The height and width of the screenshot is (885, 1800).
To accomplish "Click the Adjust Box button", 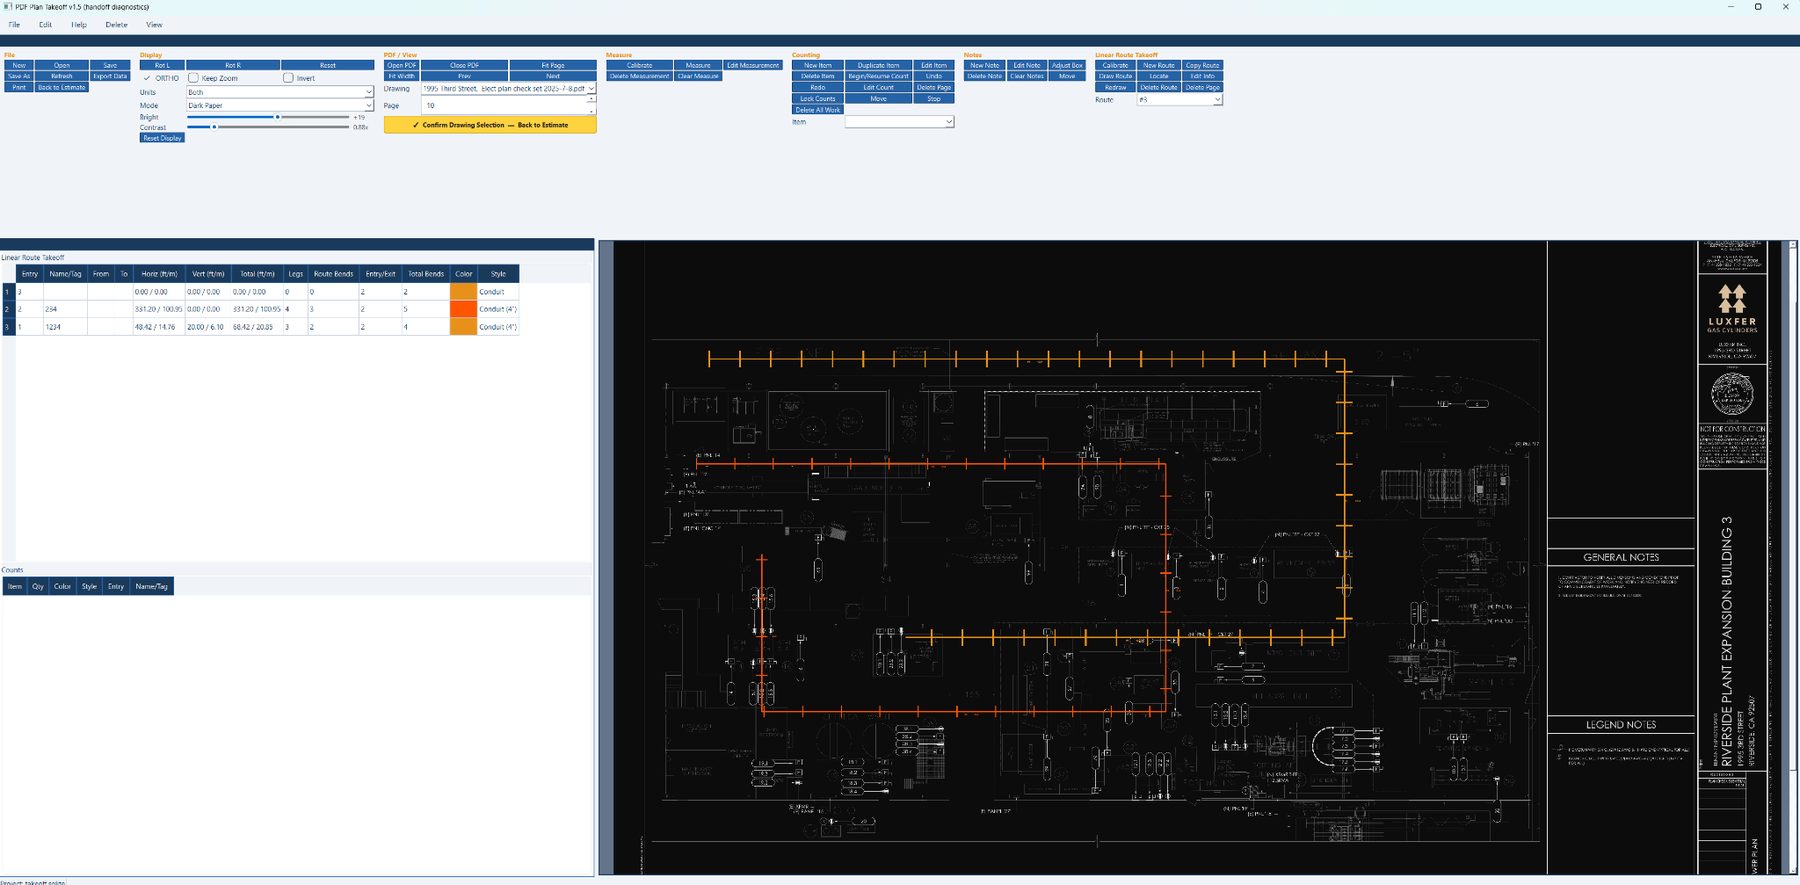I will [1067, 65].
